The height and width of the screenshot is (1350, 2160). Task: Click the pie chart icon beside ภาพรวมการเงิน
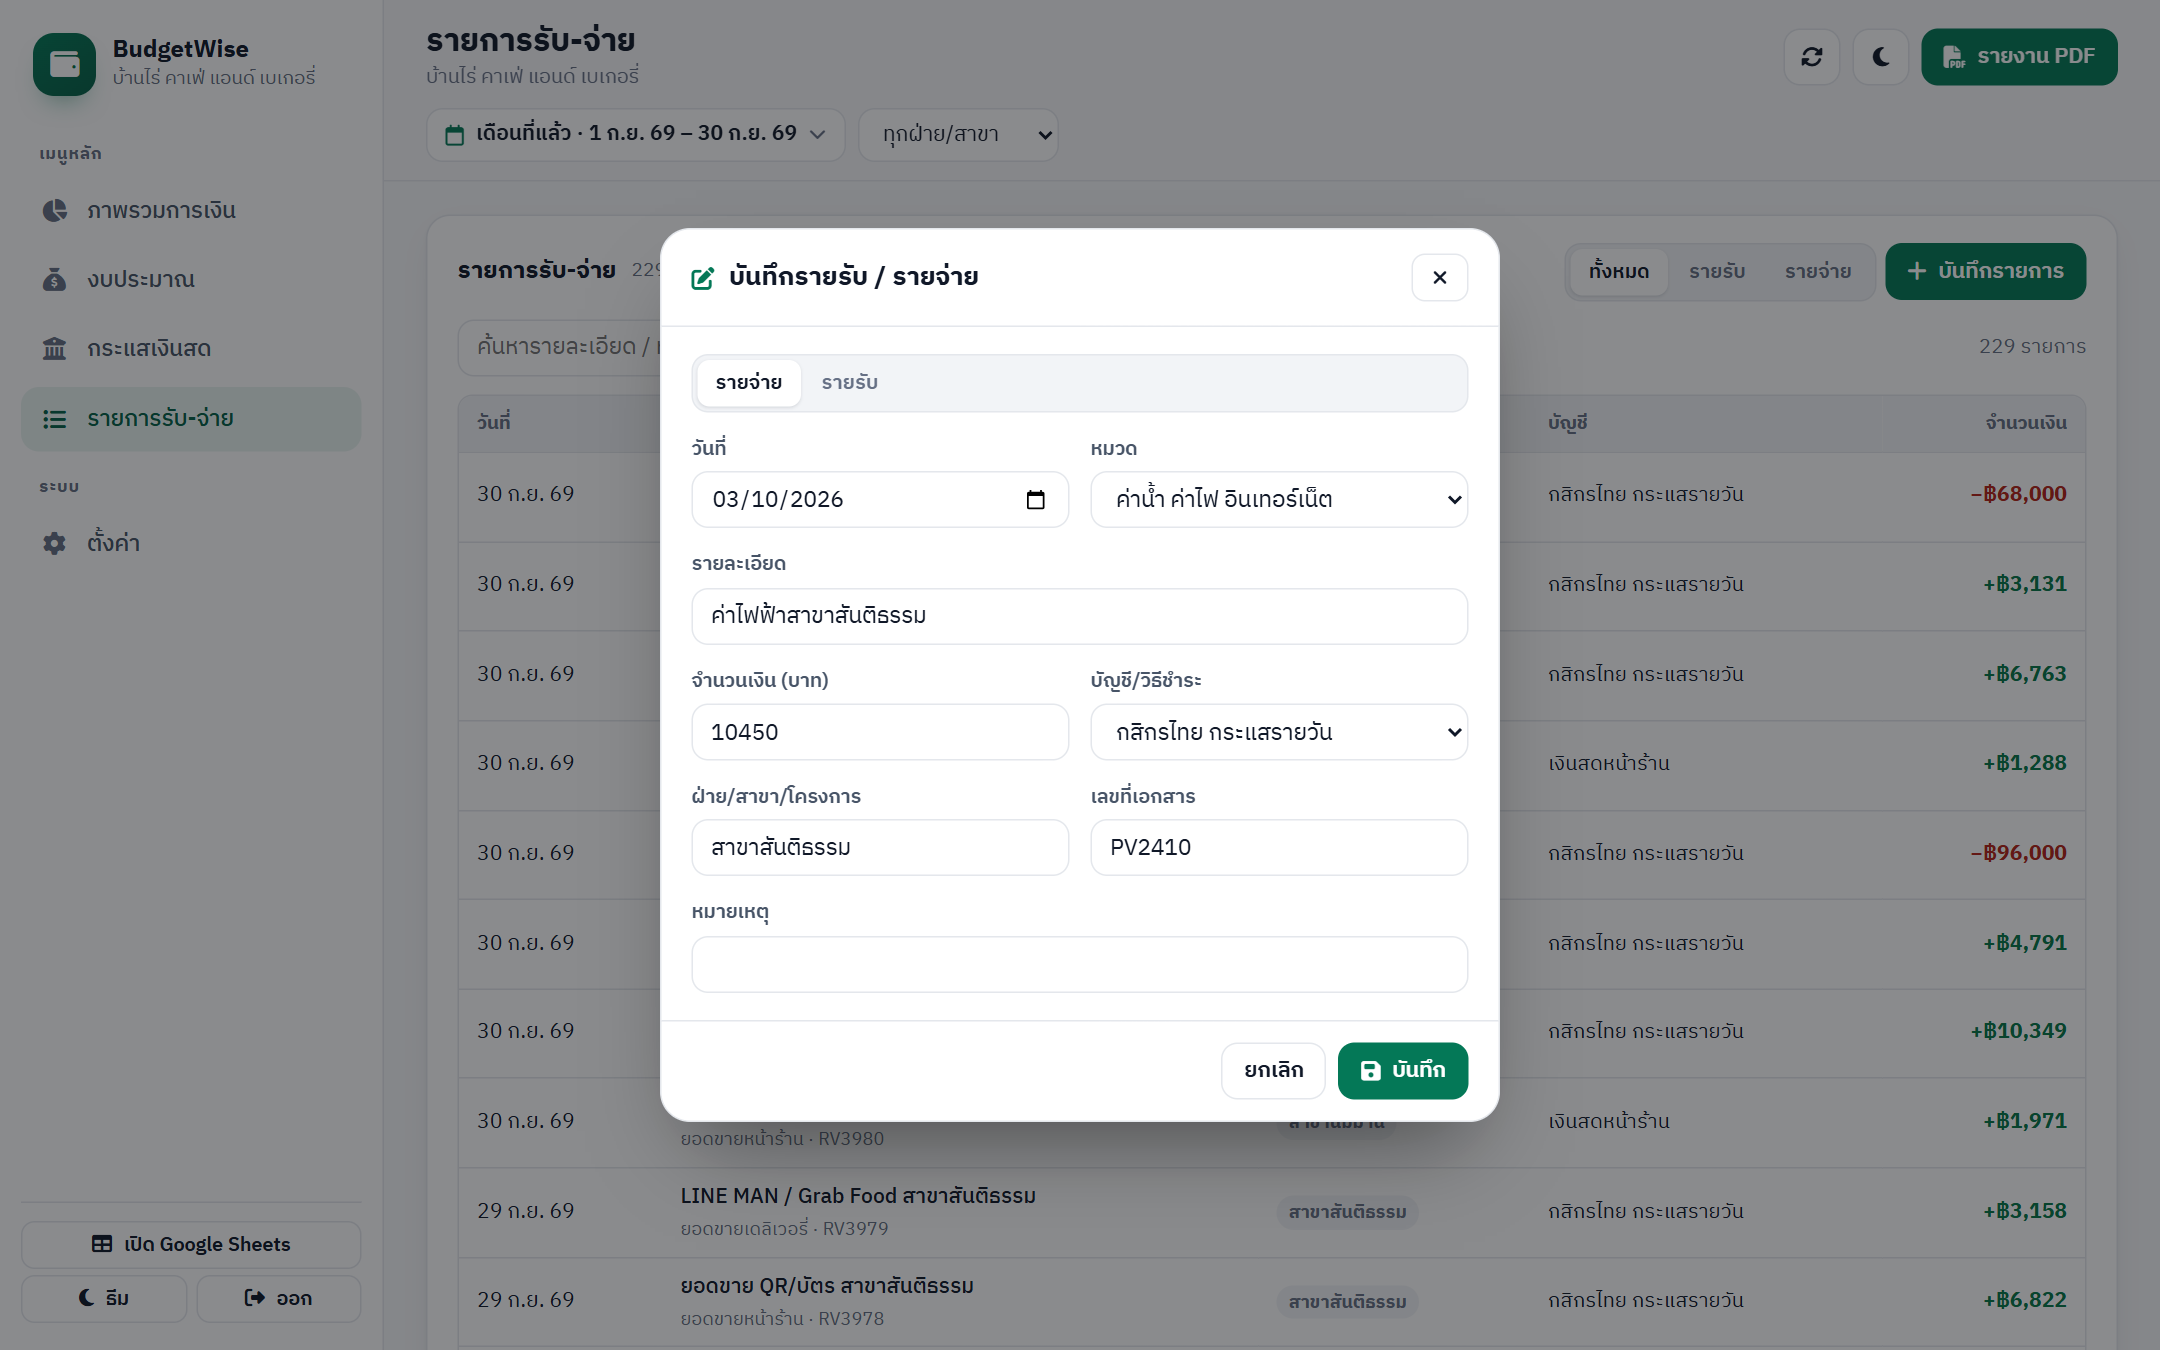click(x=54, y=210)
